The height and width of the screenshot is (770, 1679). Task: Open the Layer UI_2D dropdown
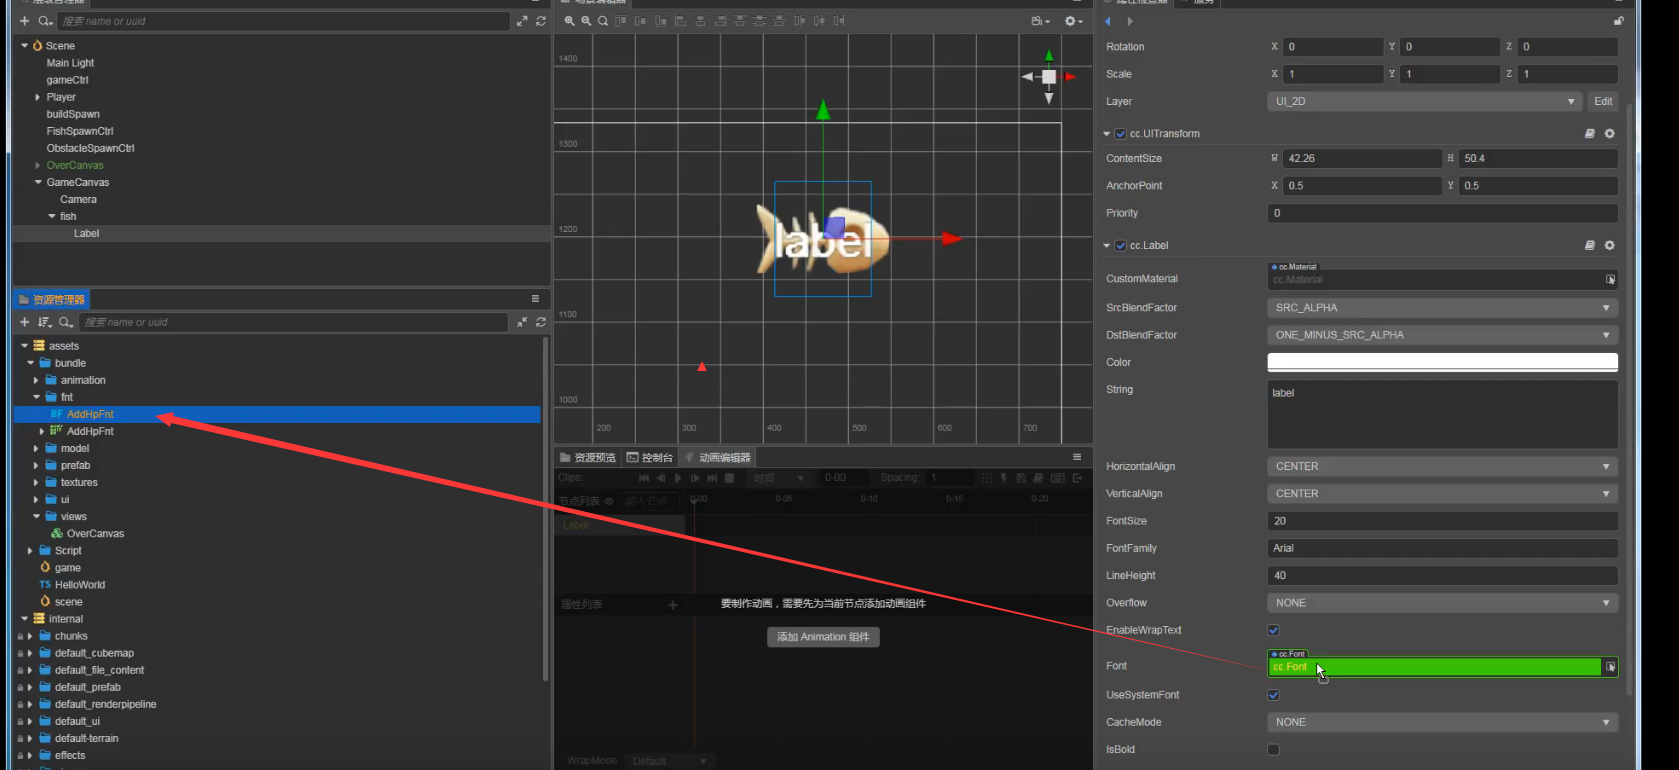click(x=1425, y=101)
